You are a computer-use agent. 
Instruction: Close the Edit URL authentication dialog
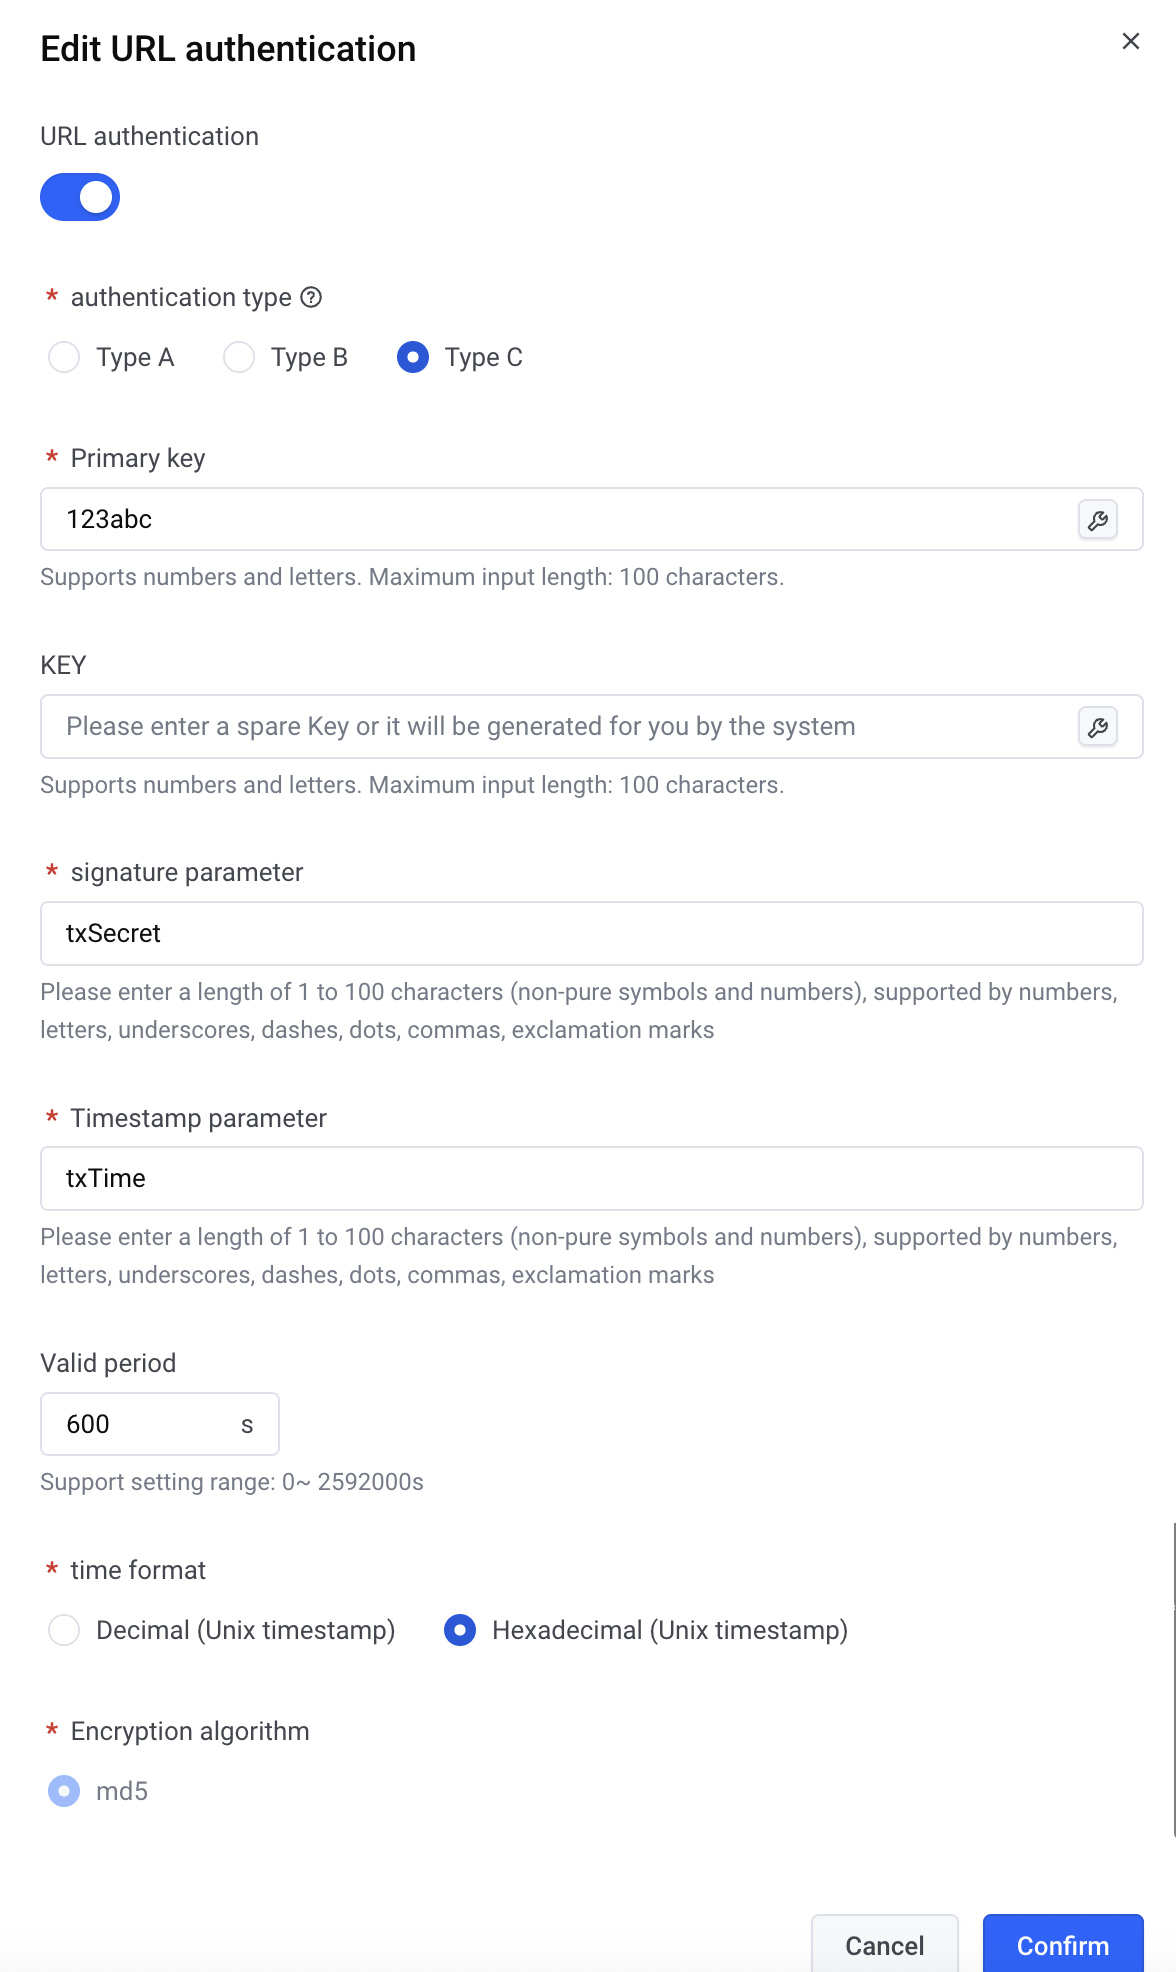pyautogui.click(x=1130, y=41)
